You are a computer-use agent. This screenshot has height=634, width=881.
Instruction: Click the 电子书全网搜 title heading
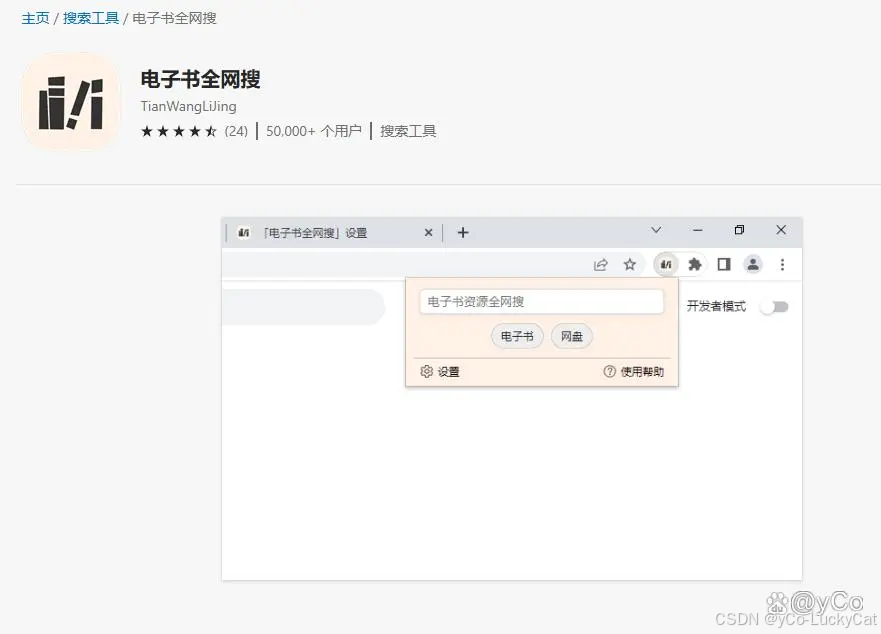coord(201,79)
